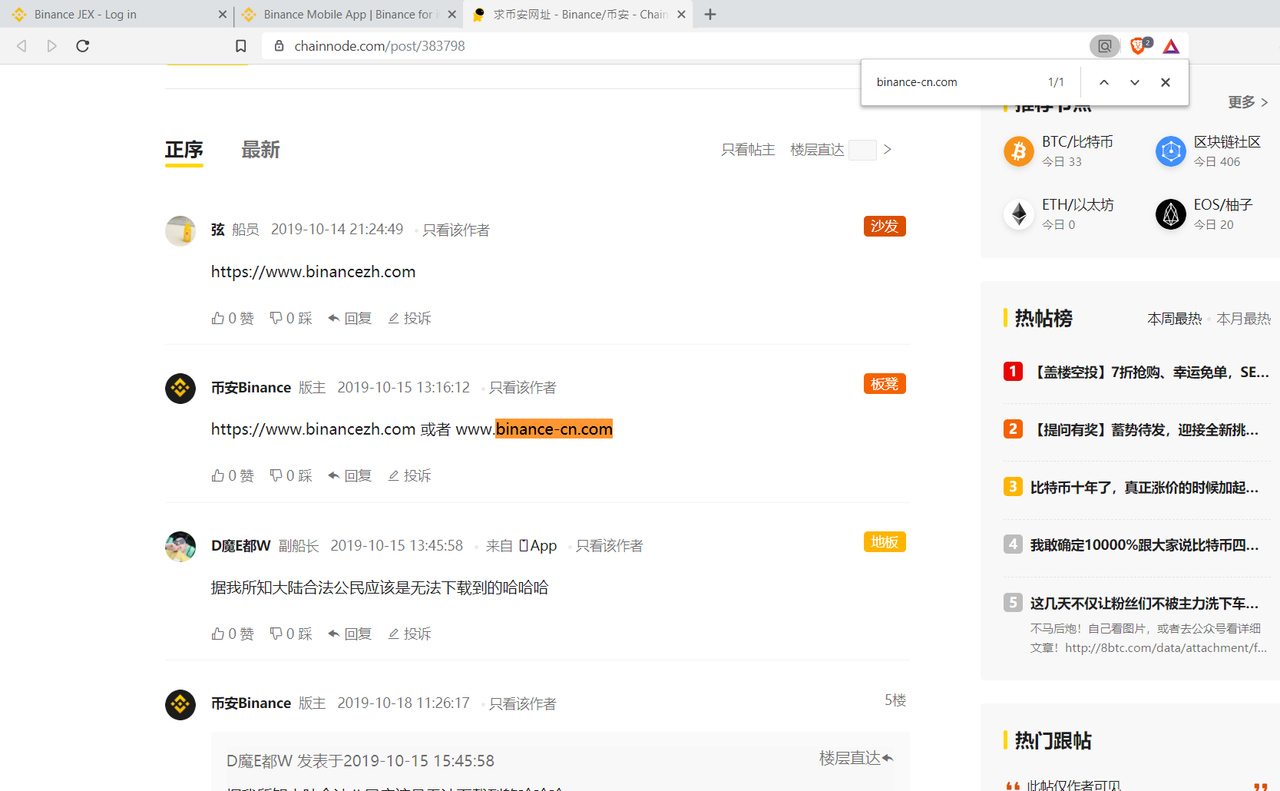Report 币安Binance 13:16:12 post via 投诉
The height and width of the screenshot is (791, 1280).
(410, 476)
